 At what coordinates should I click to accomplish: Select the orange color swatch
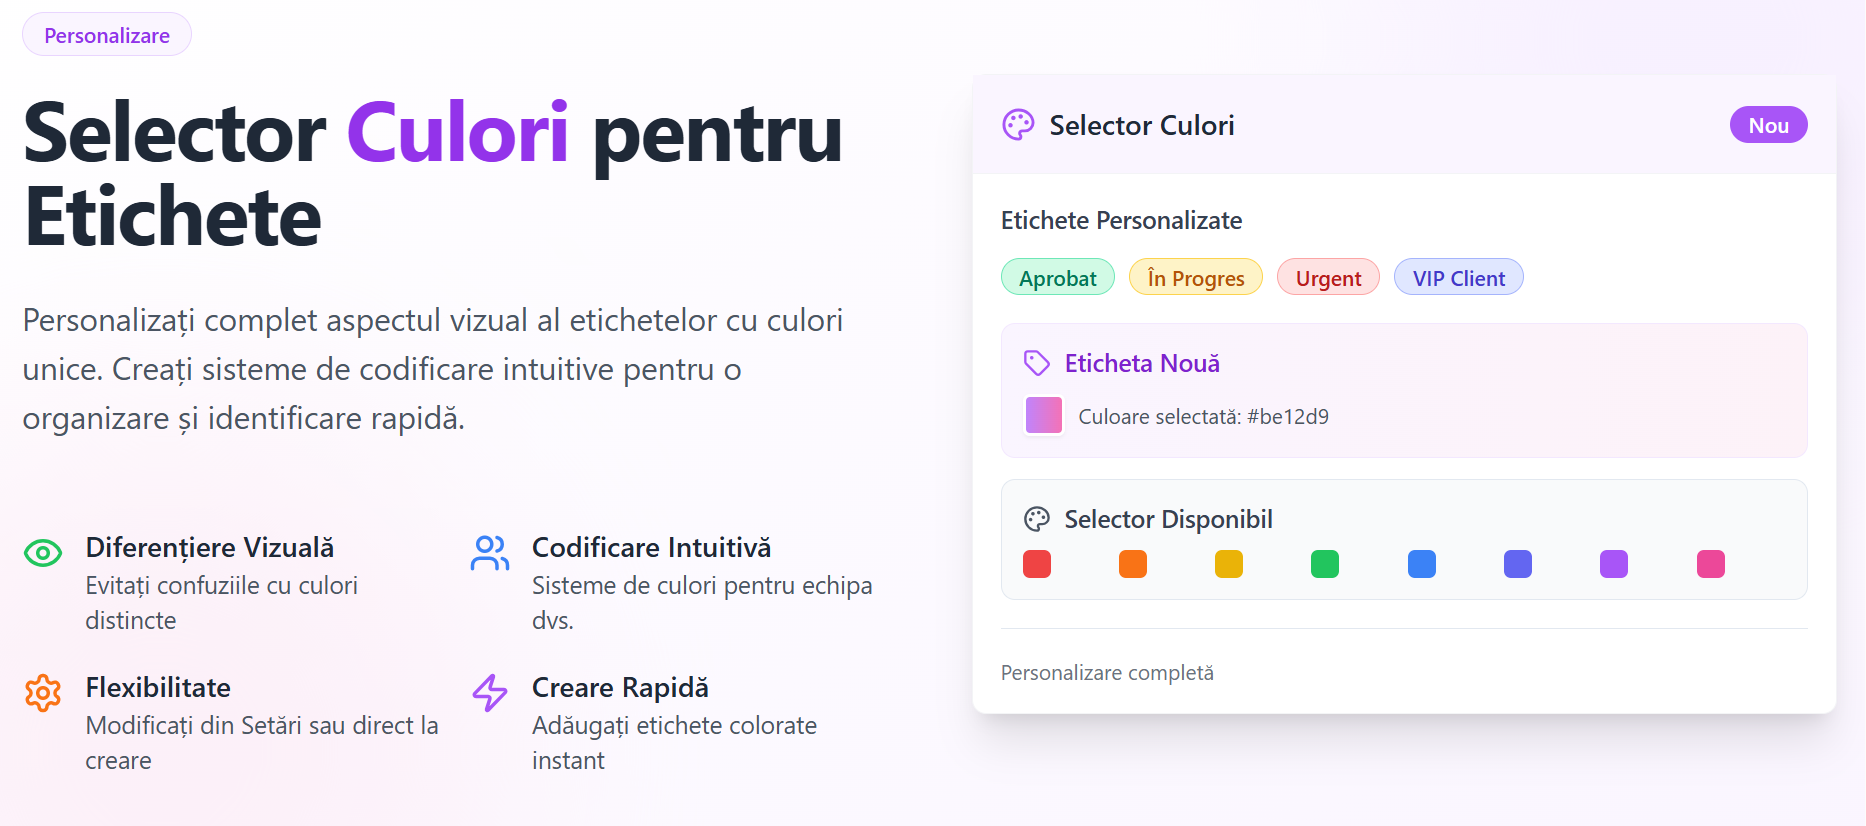[1133, 564]
